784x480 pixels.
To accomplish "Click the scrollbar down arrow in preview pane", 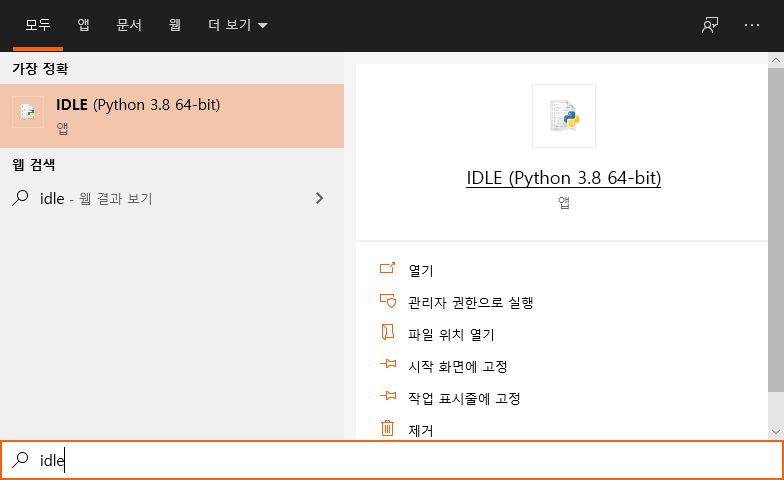I will 776,432.
